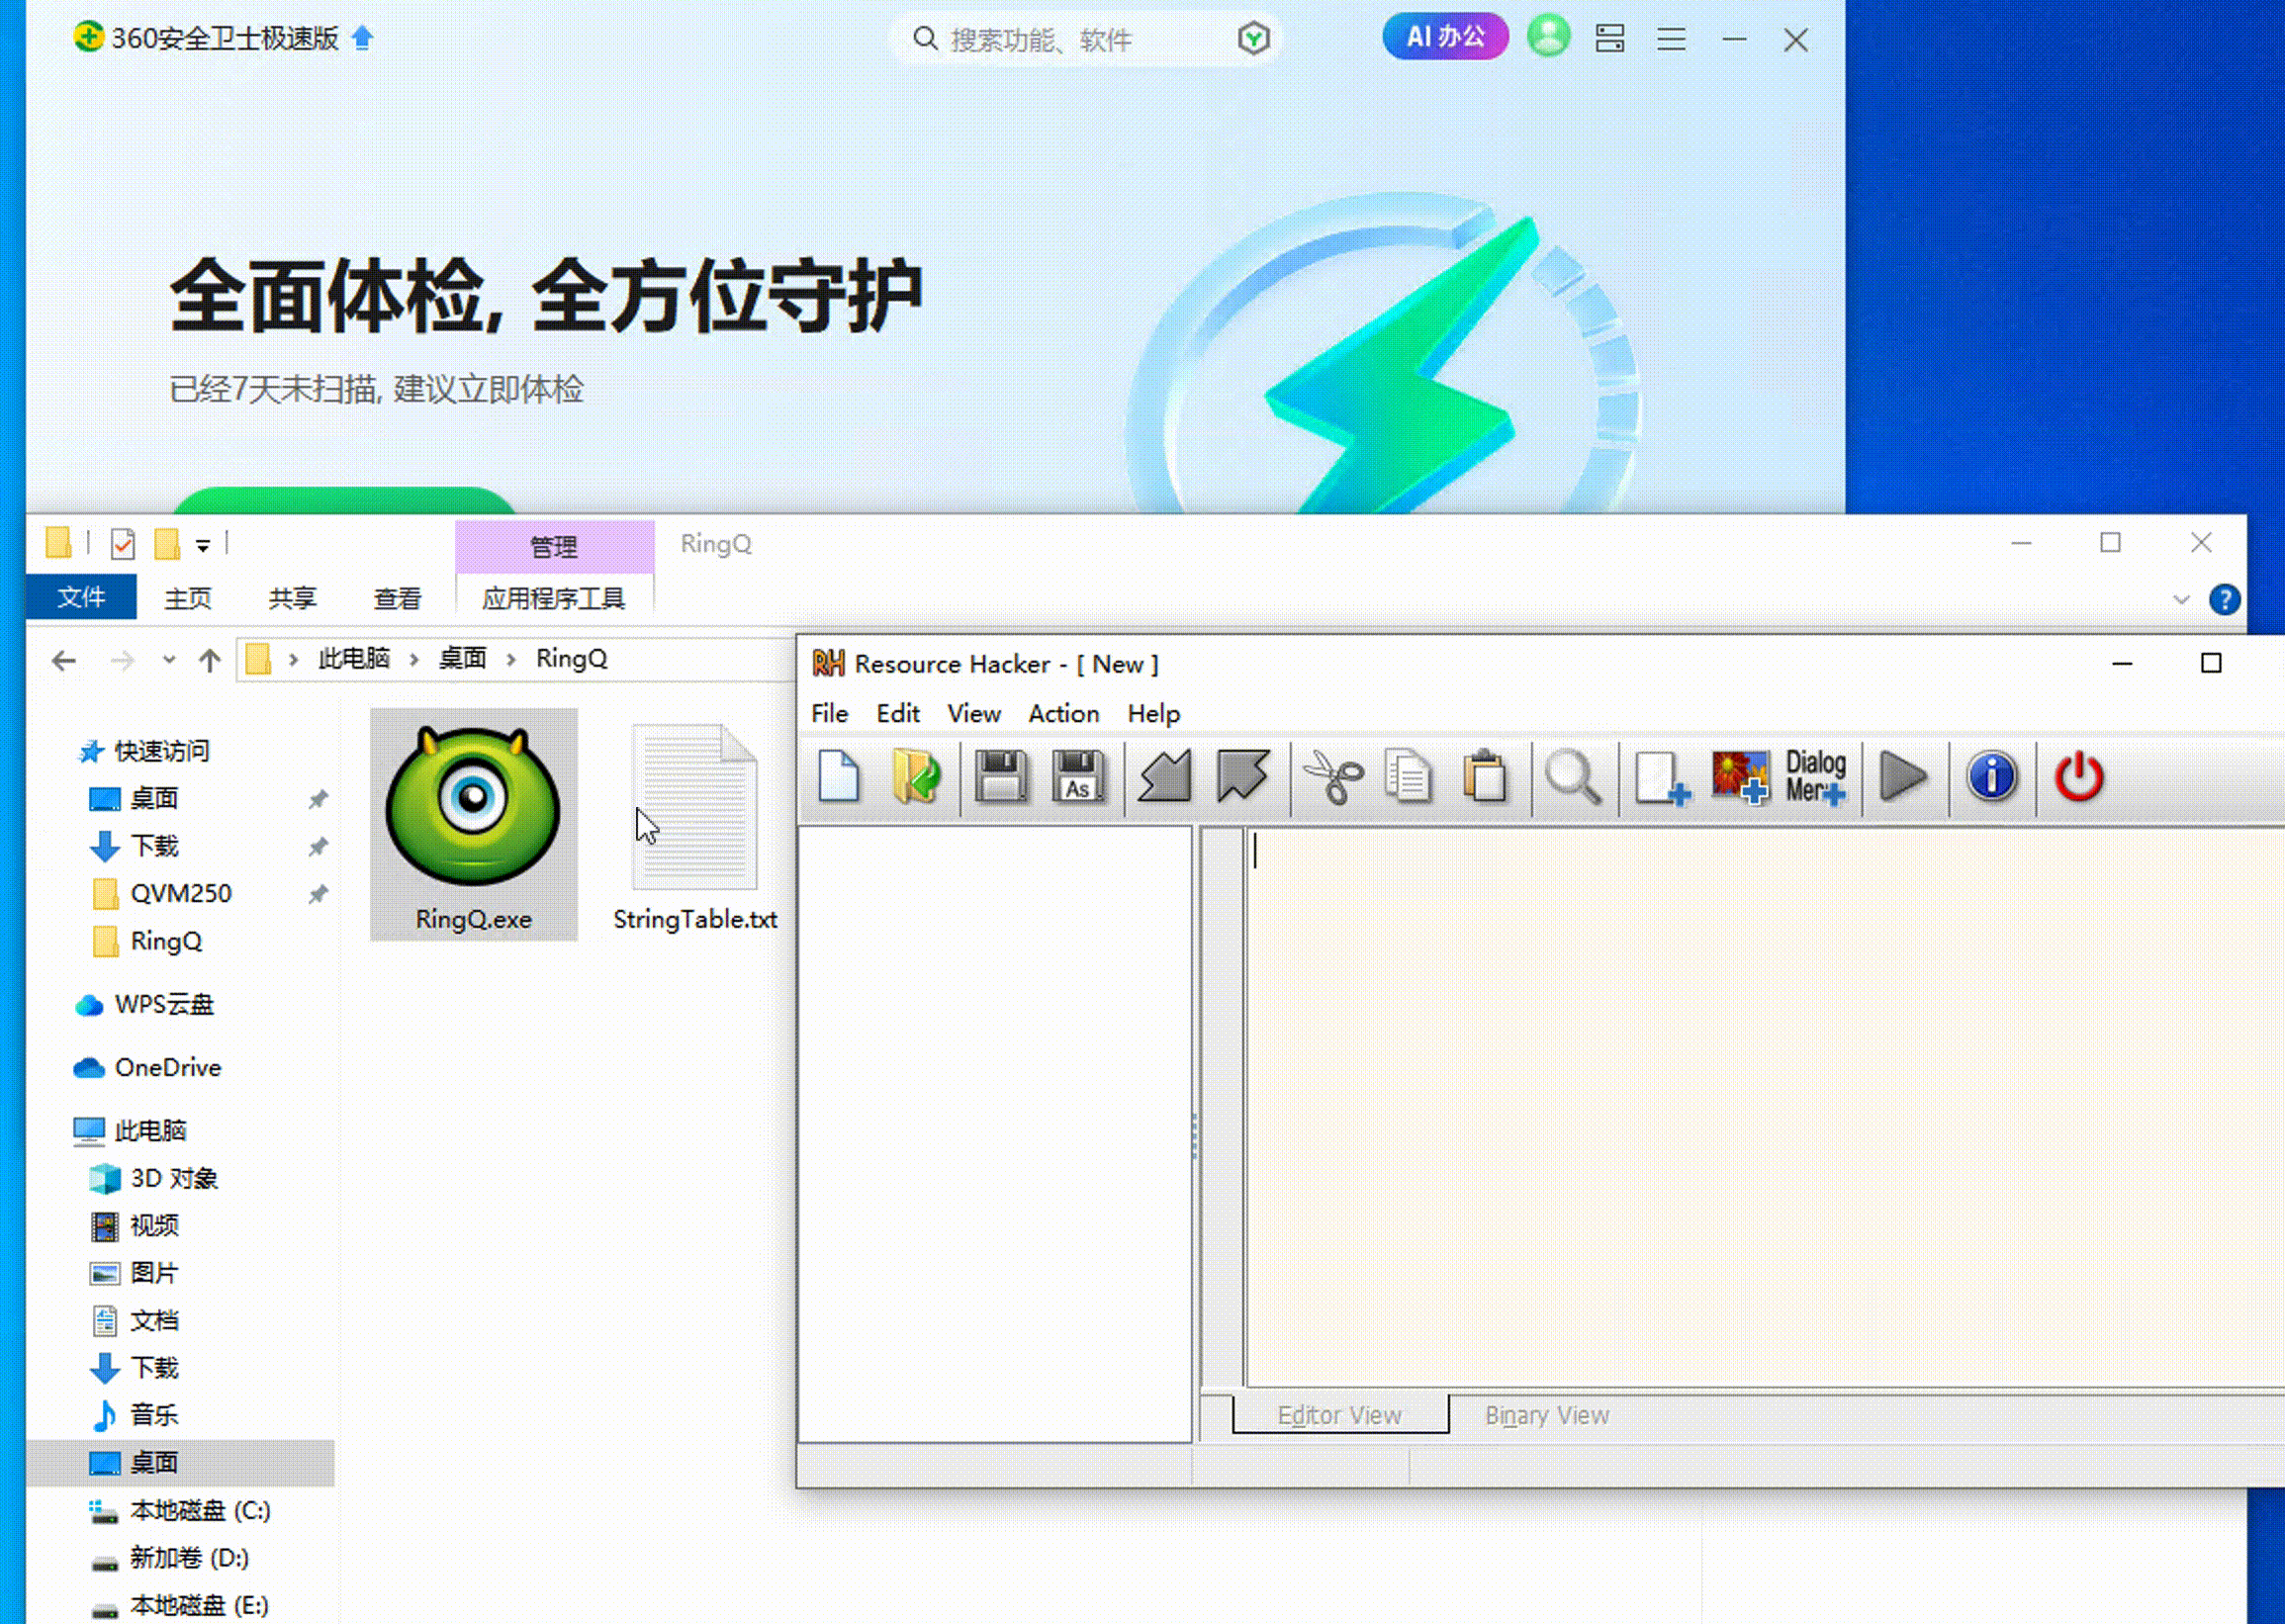The width and height of the screenshot is (2285, 1624).
Task: Switch to Binary View tab
Action: [1546, 1416]
